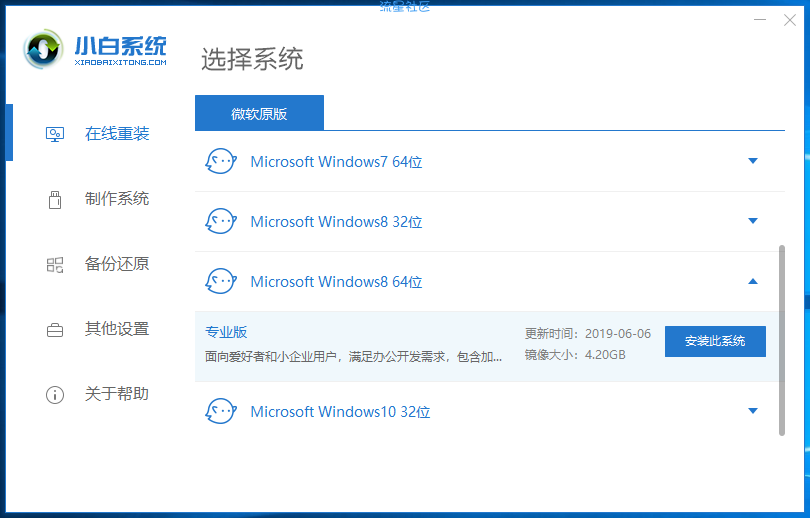
Task: Click the XIAOBAIXITONG.COM logo text
Action: [x=120, y=62]
